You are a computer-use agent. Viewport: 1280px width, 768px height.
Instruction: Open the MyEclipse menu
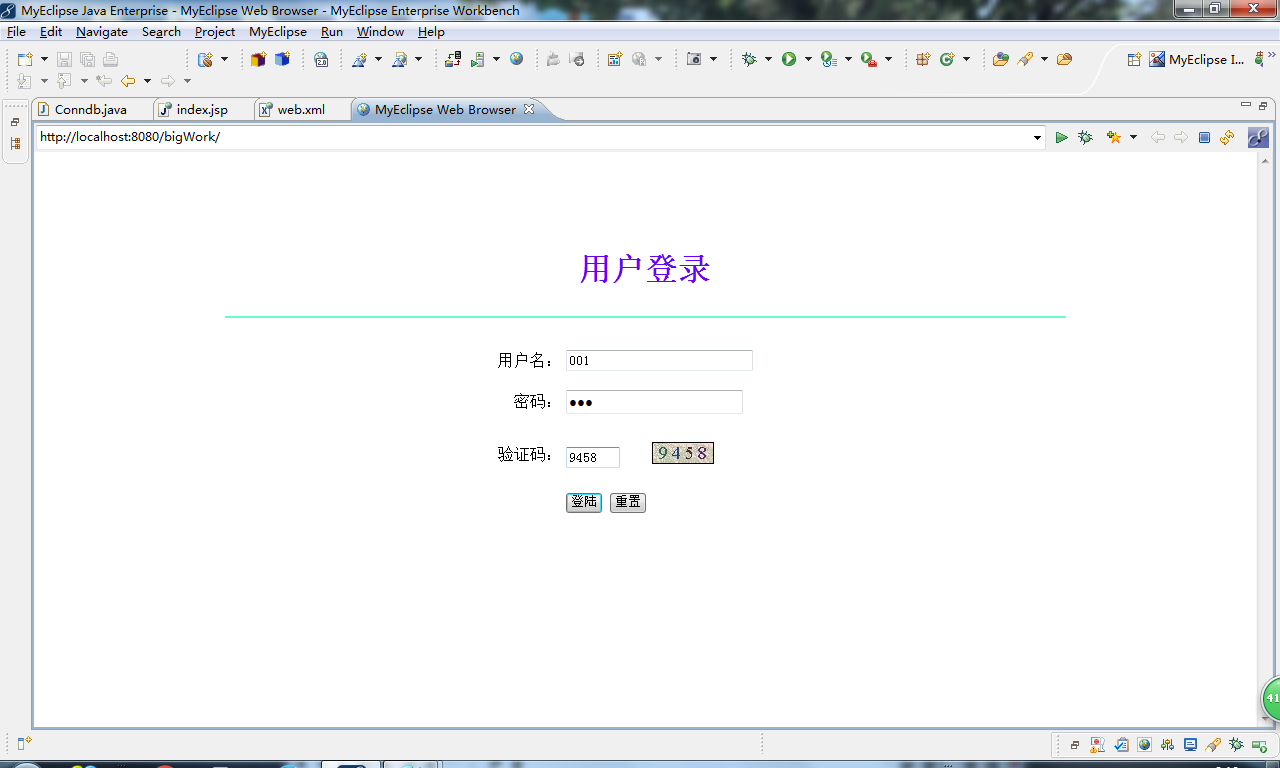[278, 32]
